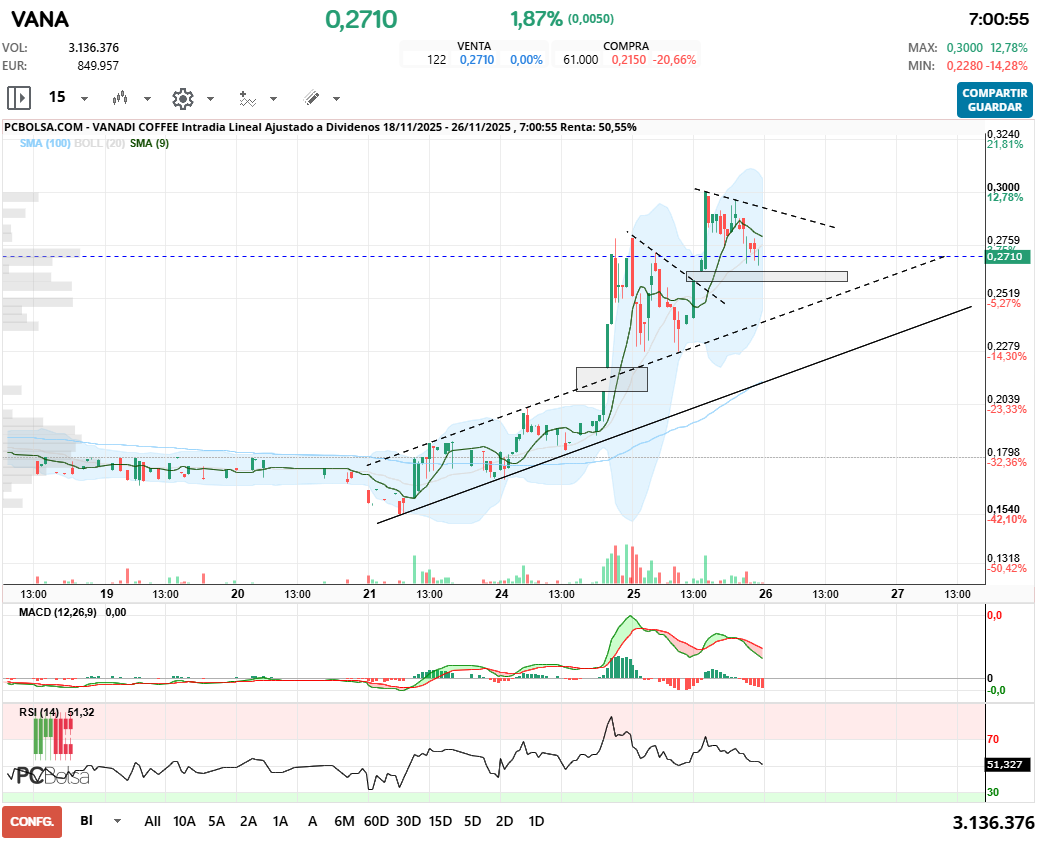Toggle the SMA (100) indicator label
Viewport: 1048px width, 843px height.
(x=45, y=143)
